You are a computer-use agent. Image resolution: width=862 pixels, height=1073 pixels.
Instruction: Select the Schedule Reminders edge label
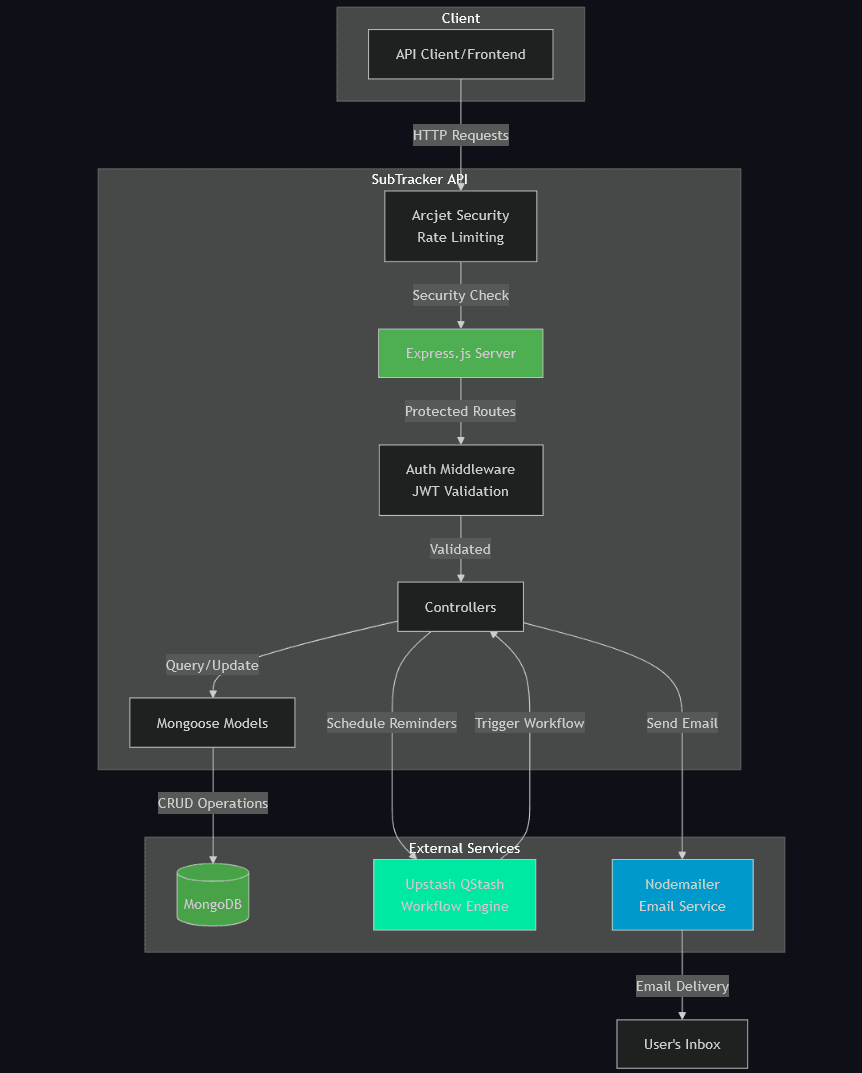pyautogui.click(x=391, y=723)
